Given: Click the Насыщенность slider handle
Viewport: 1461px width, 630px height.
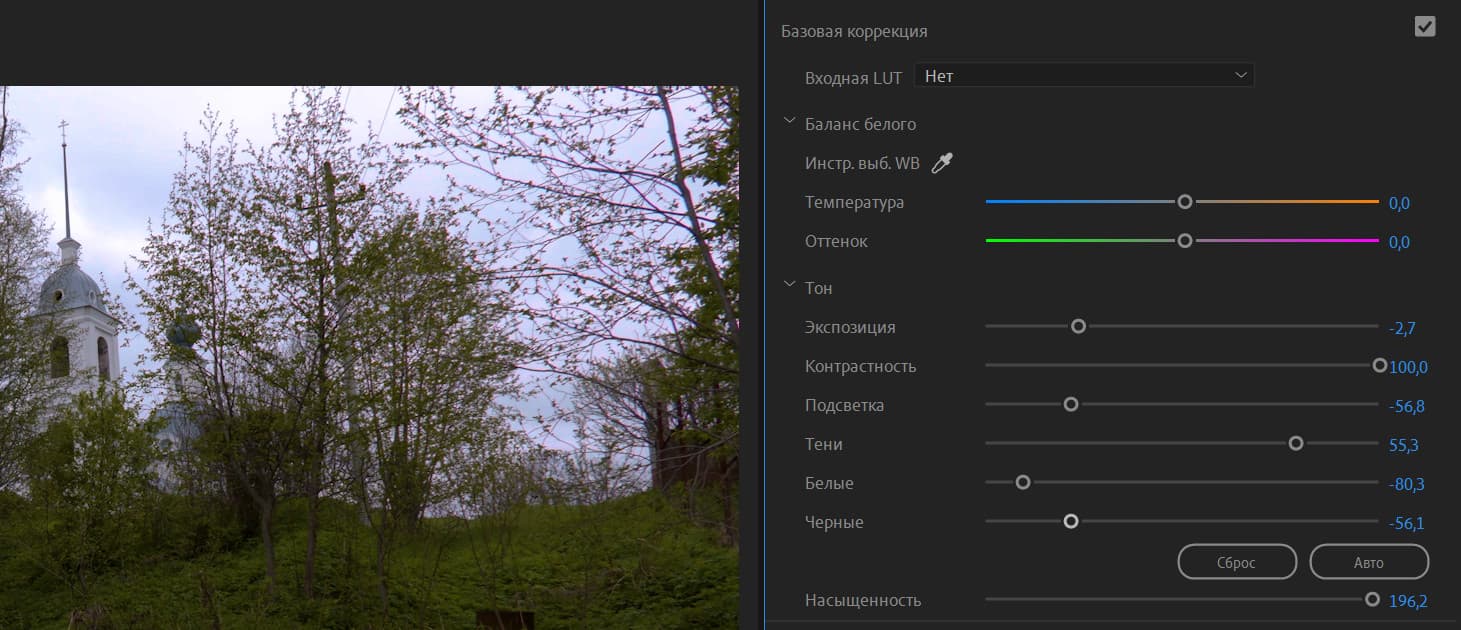Looking at the screenshot, I should click(x=1372, y=599).
